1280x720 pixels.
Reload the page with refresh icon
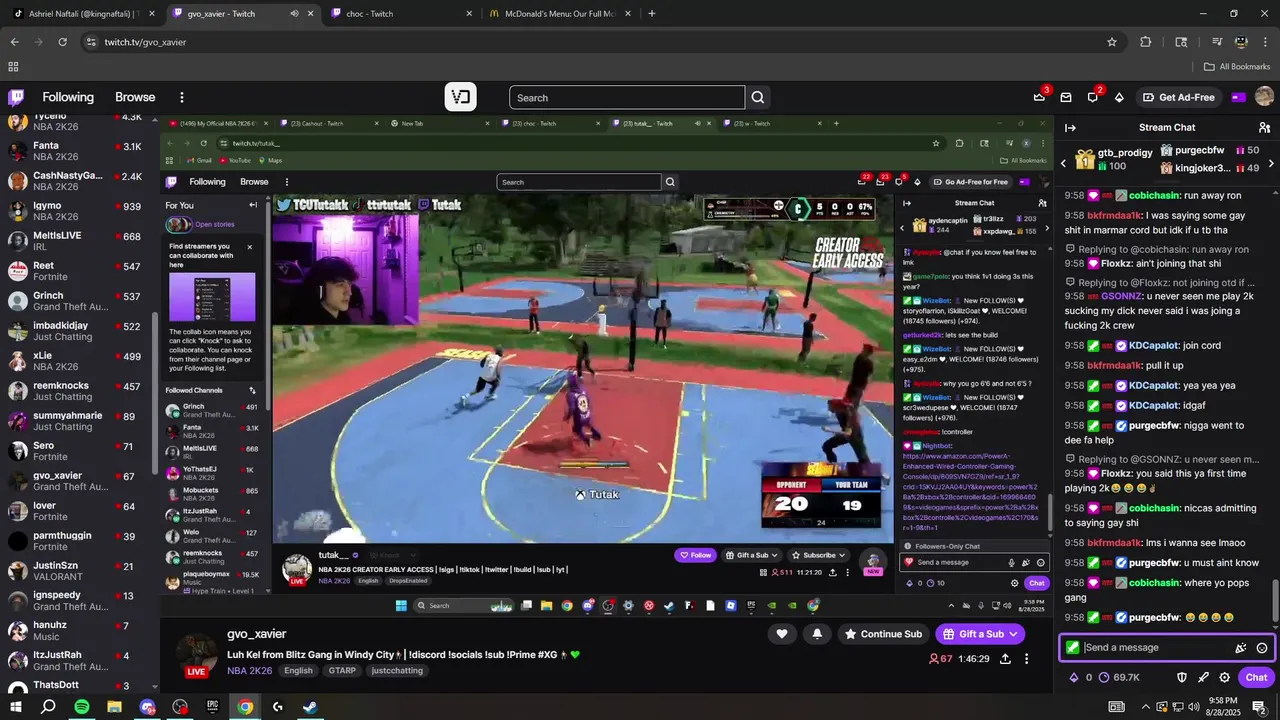62,42
